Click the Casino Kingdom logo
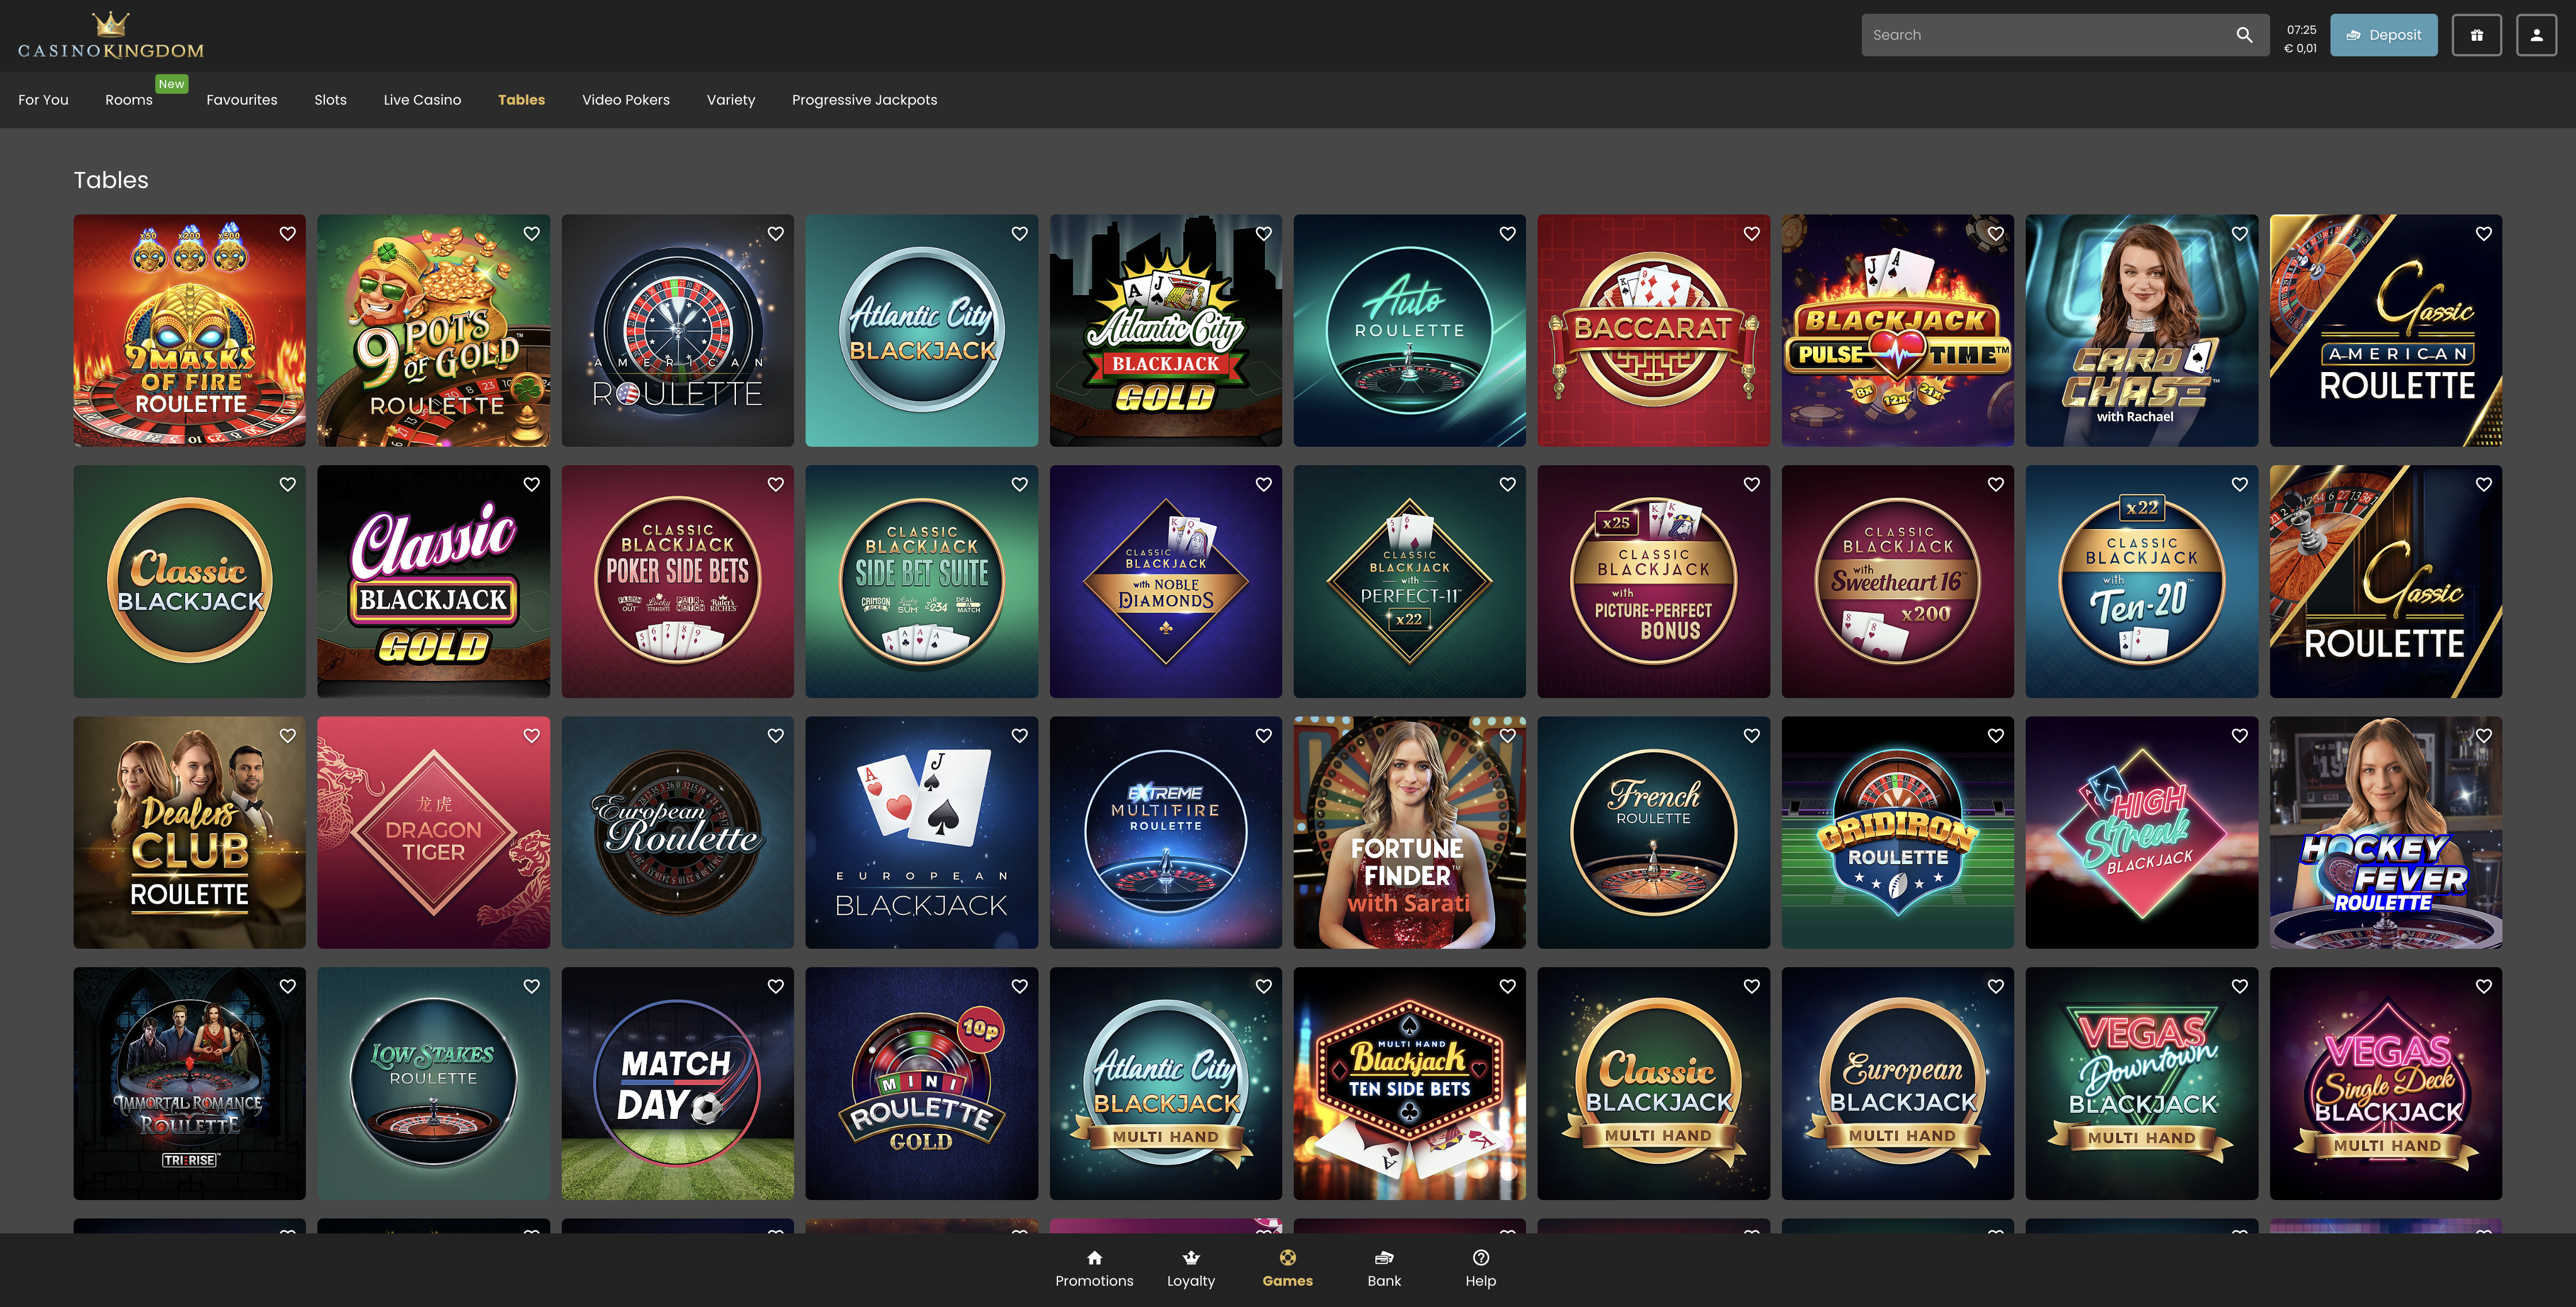Screen dimensions: 2576x1307 click(x=111, y=36)
